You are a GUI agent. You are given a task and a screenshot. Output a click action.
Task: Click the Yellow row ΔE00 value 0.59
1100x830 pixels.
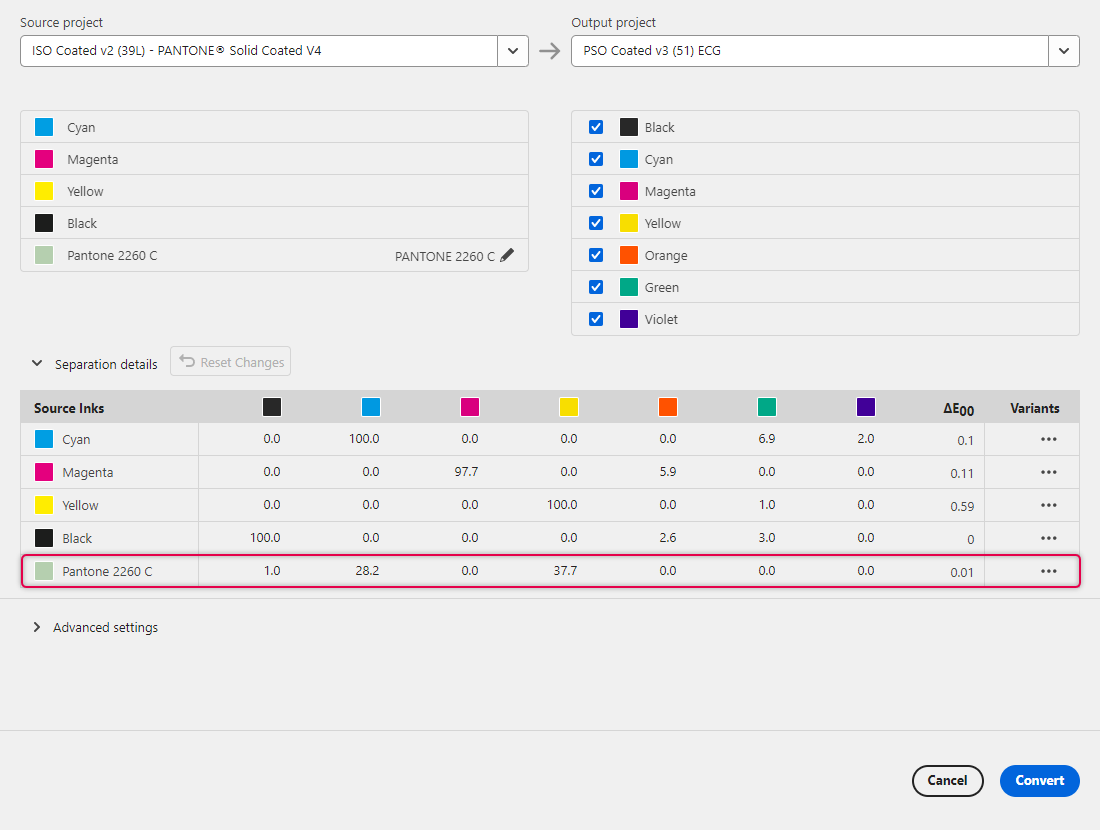tap(962, 506)
